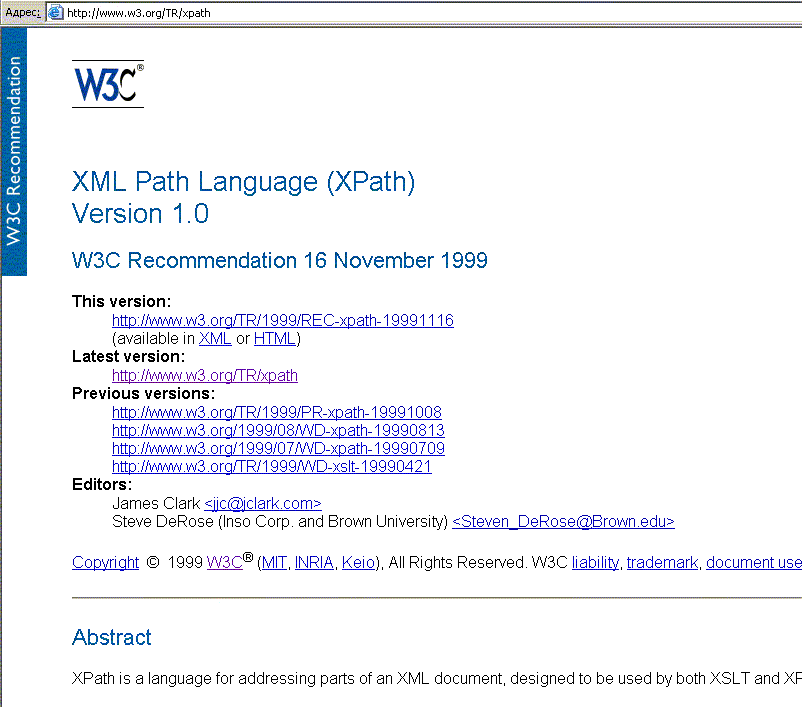Click the Internet Explorer page icon in address bar
The image size is (802, 707).
tap(55, 12)
